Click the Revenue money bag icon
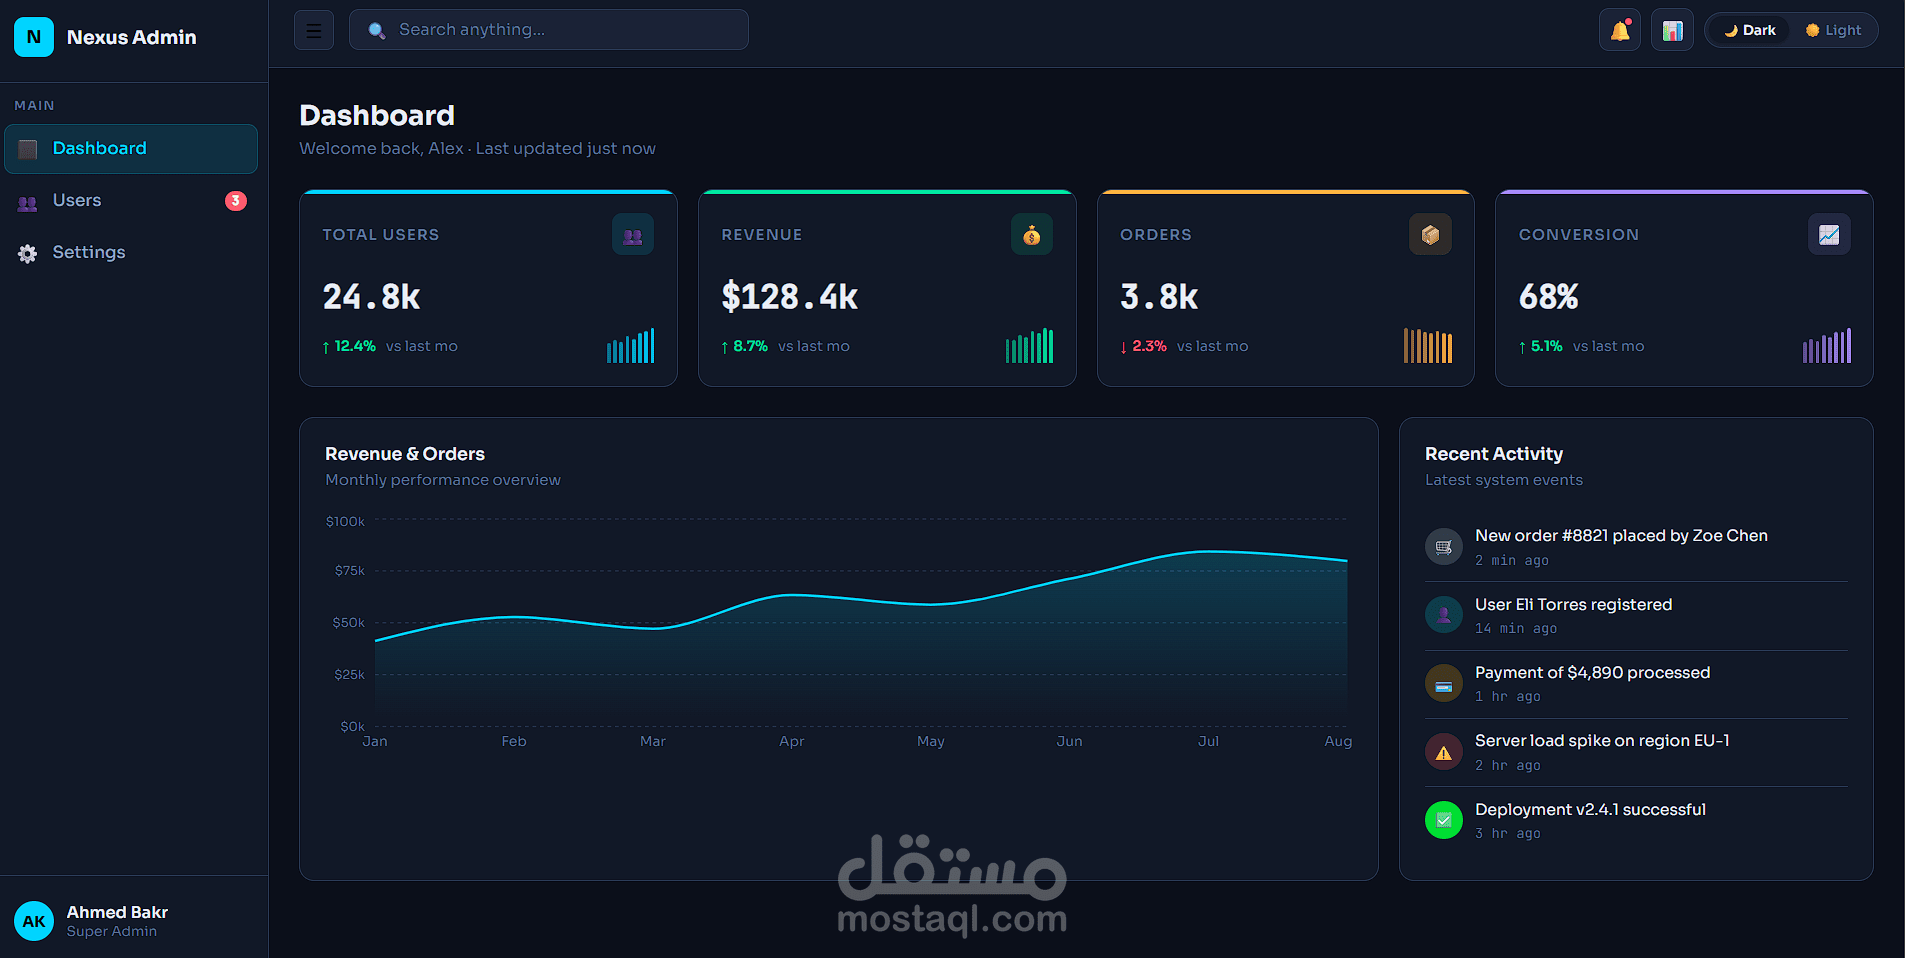The width and height of the screenshot is (1905, 958). click(x=1032, y=235)
